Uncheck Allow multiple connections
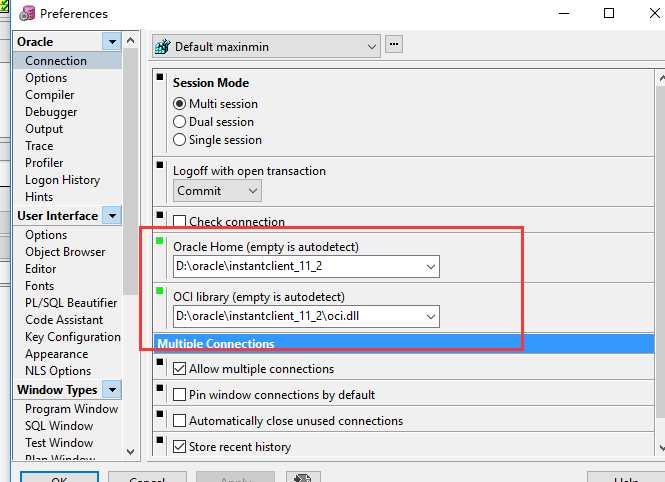Screen dimensions: 665x482 179,369
